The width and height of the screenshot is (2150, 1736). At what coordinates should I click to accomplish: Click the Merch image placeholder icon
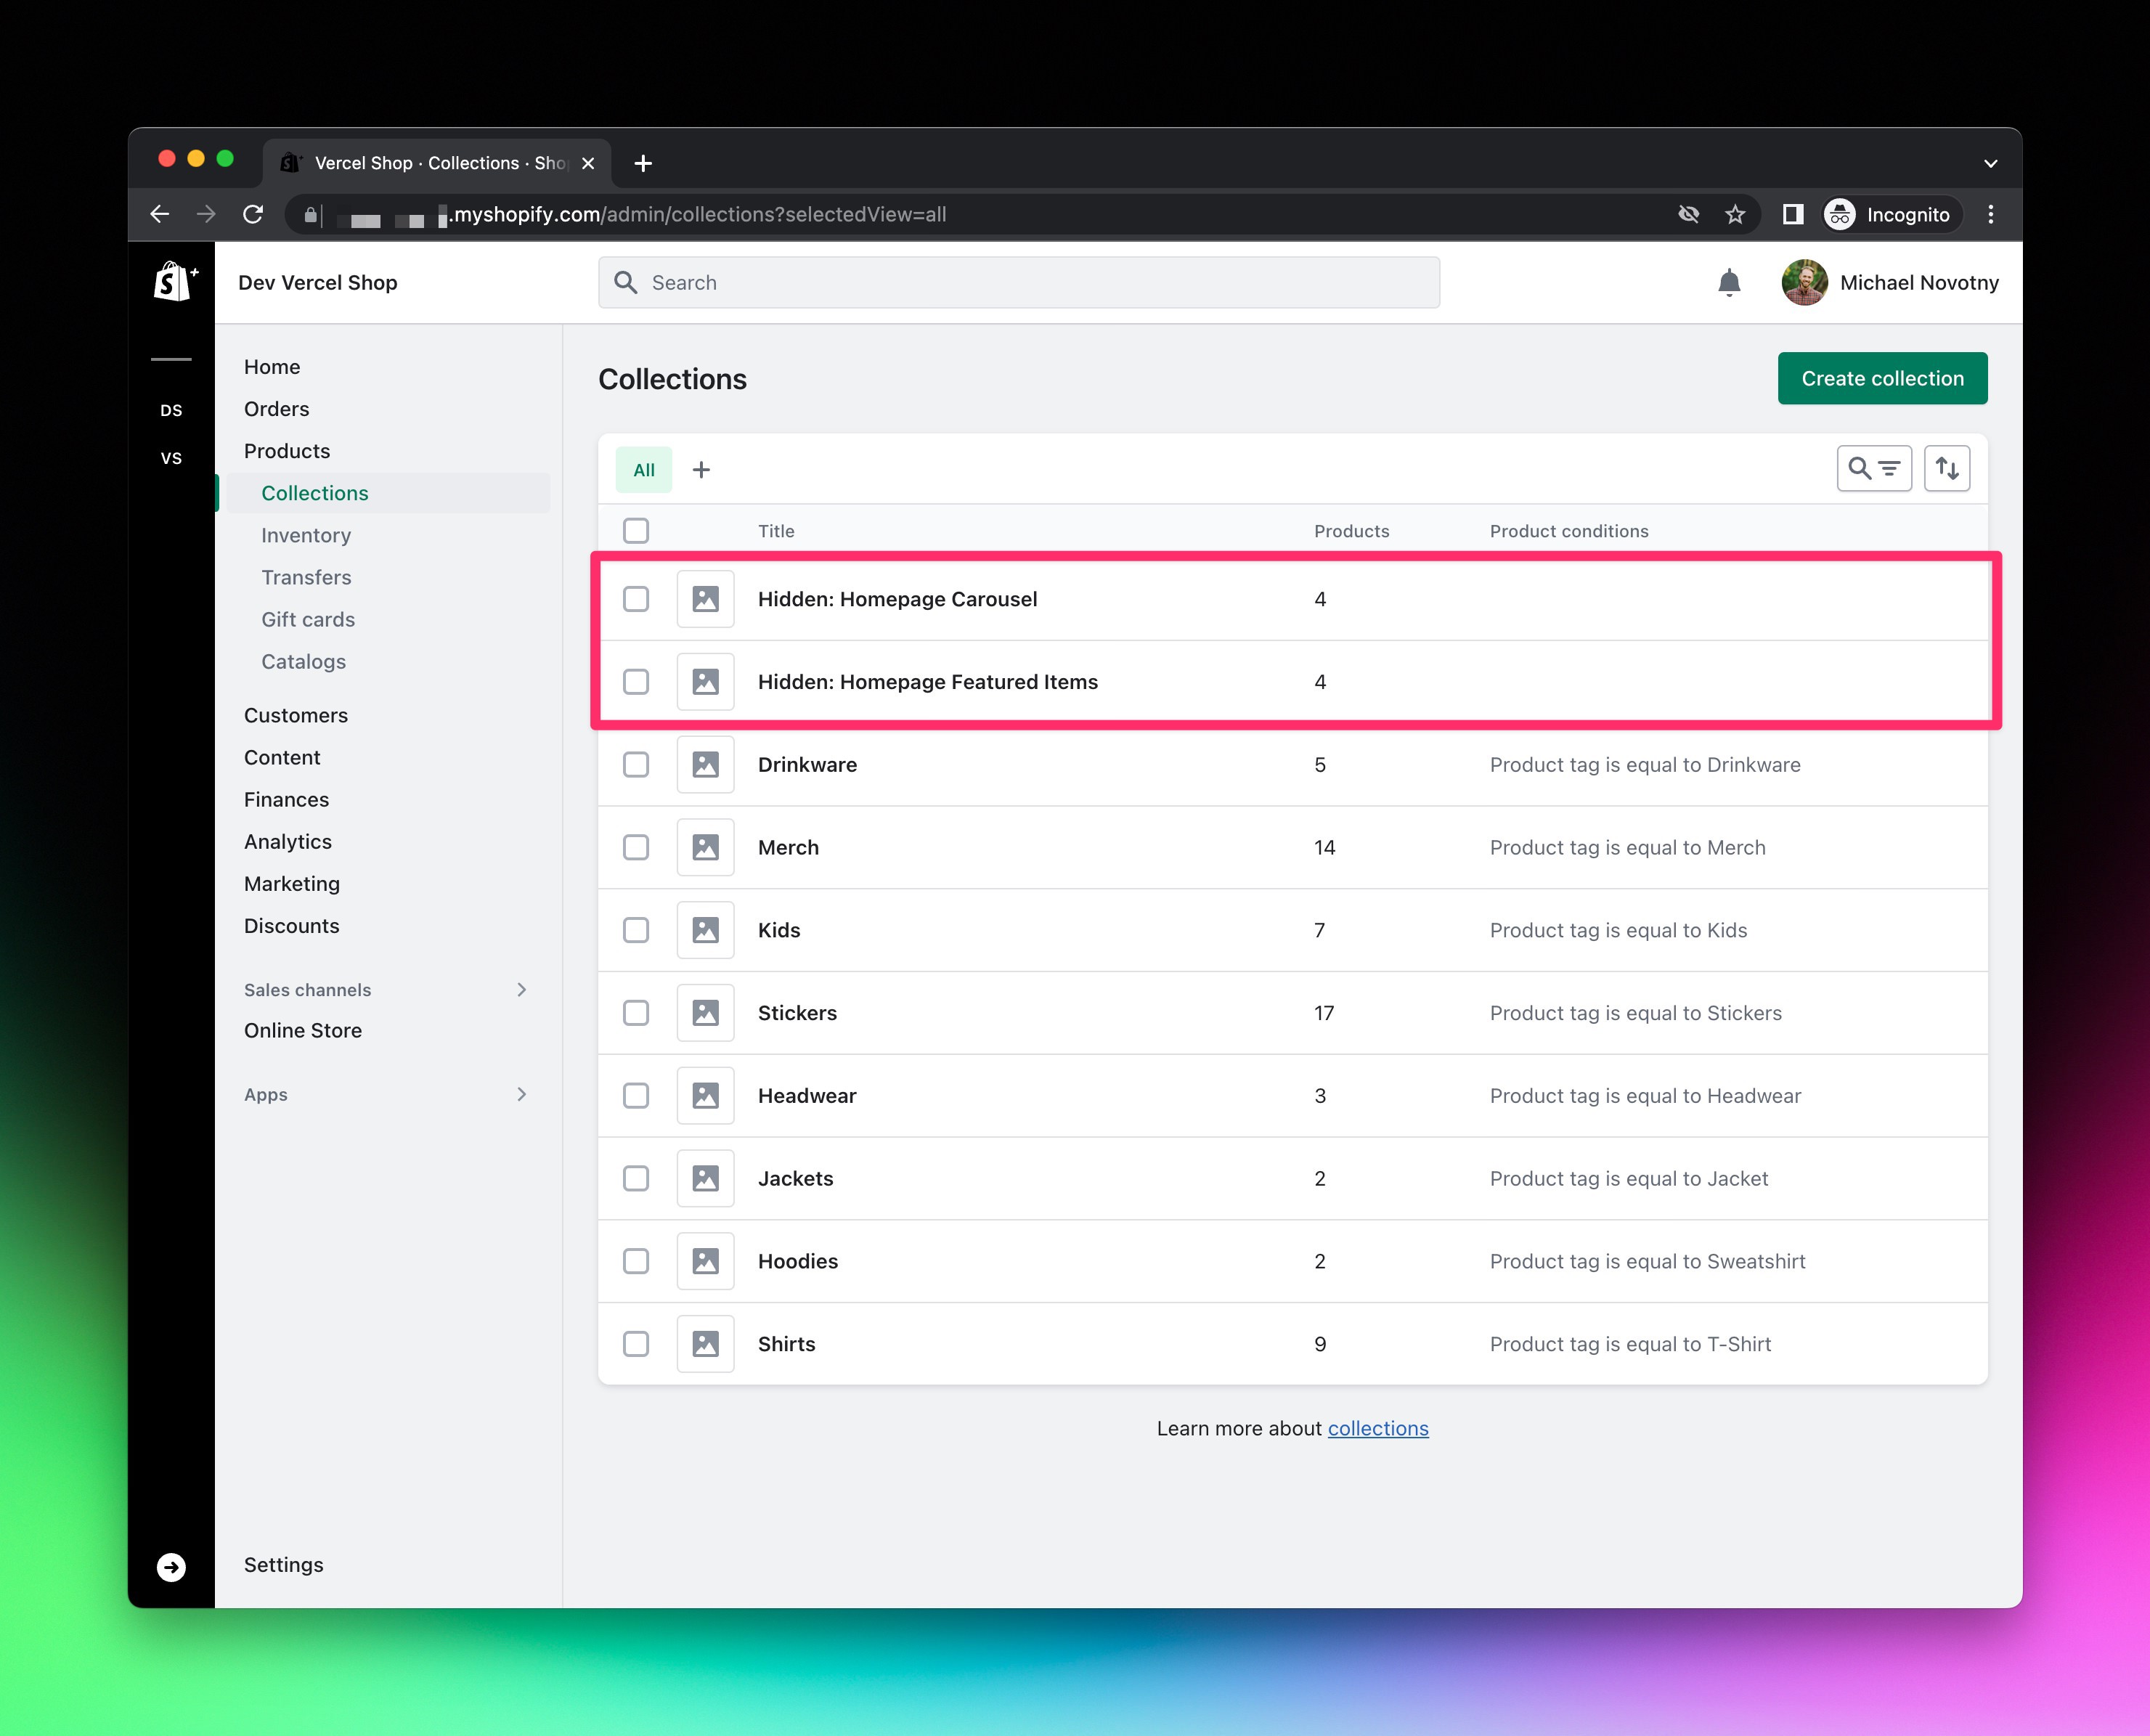click(705, 848)
